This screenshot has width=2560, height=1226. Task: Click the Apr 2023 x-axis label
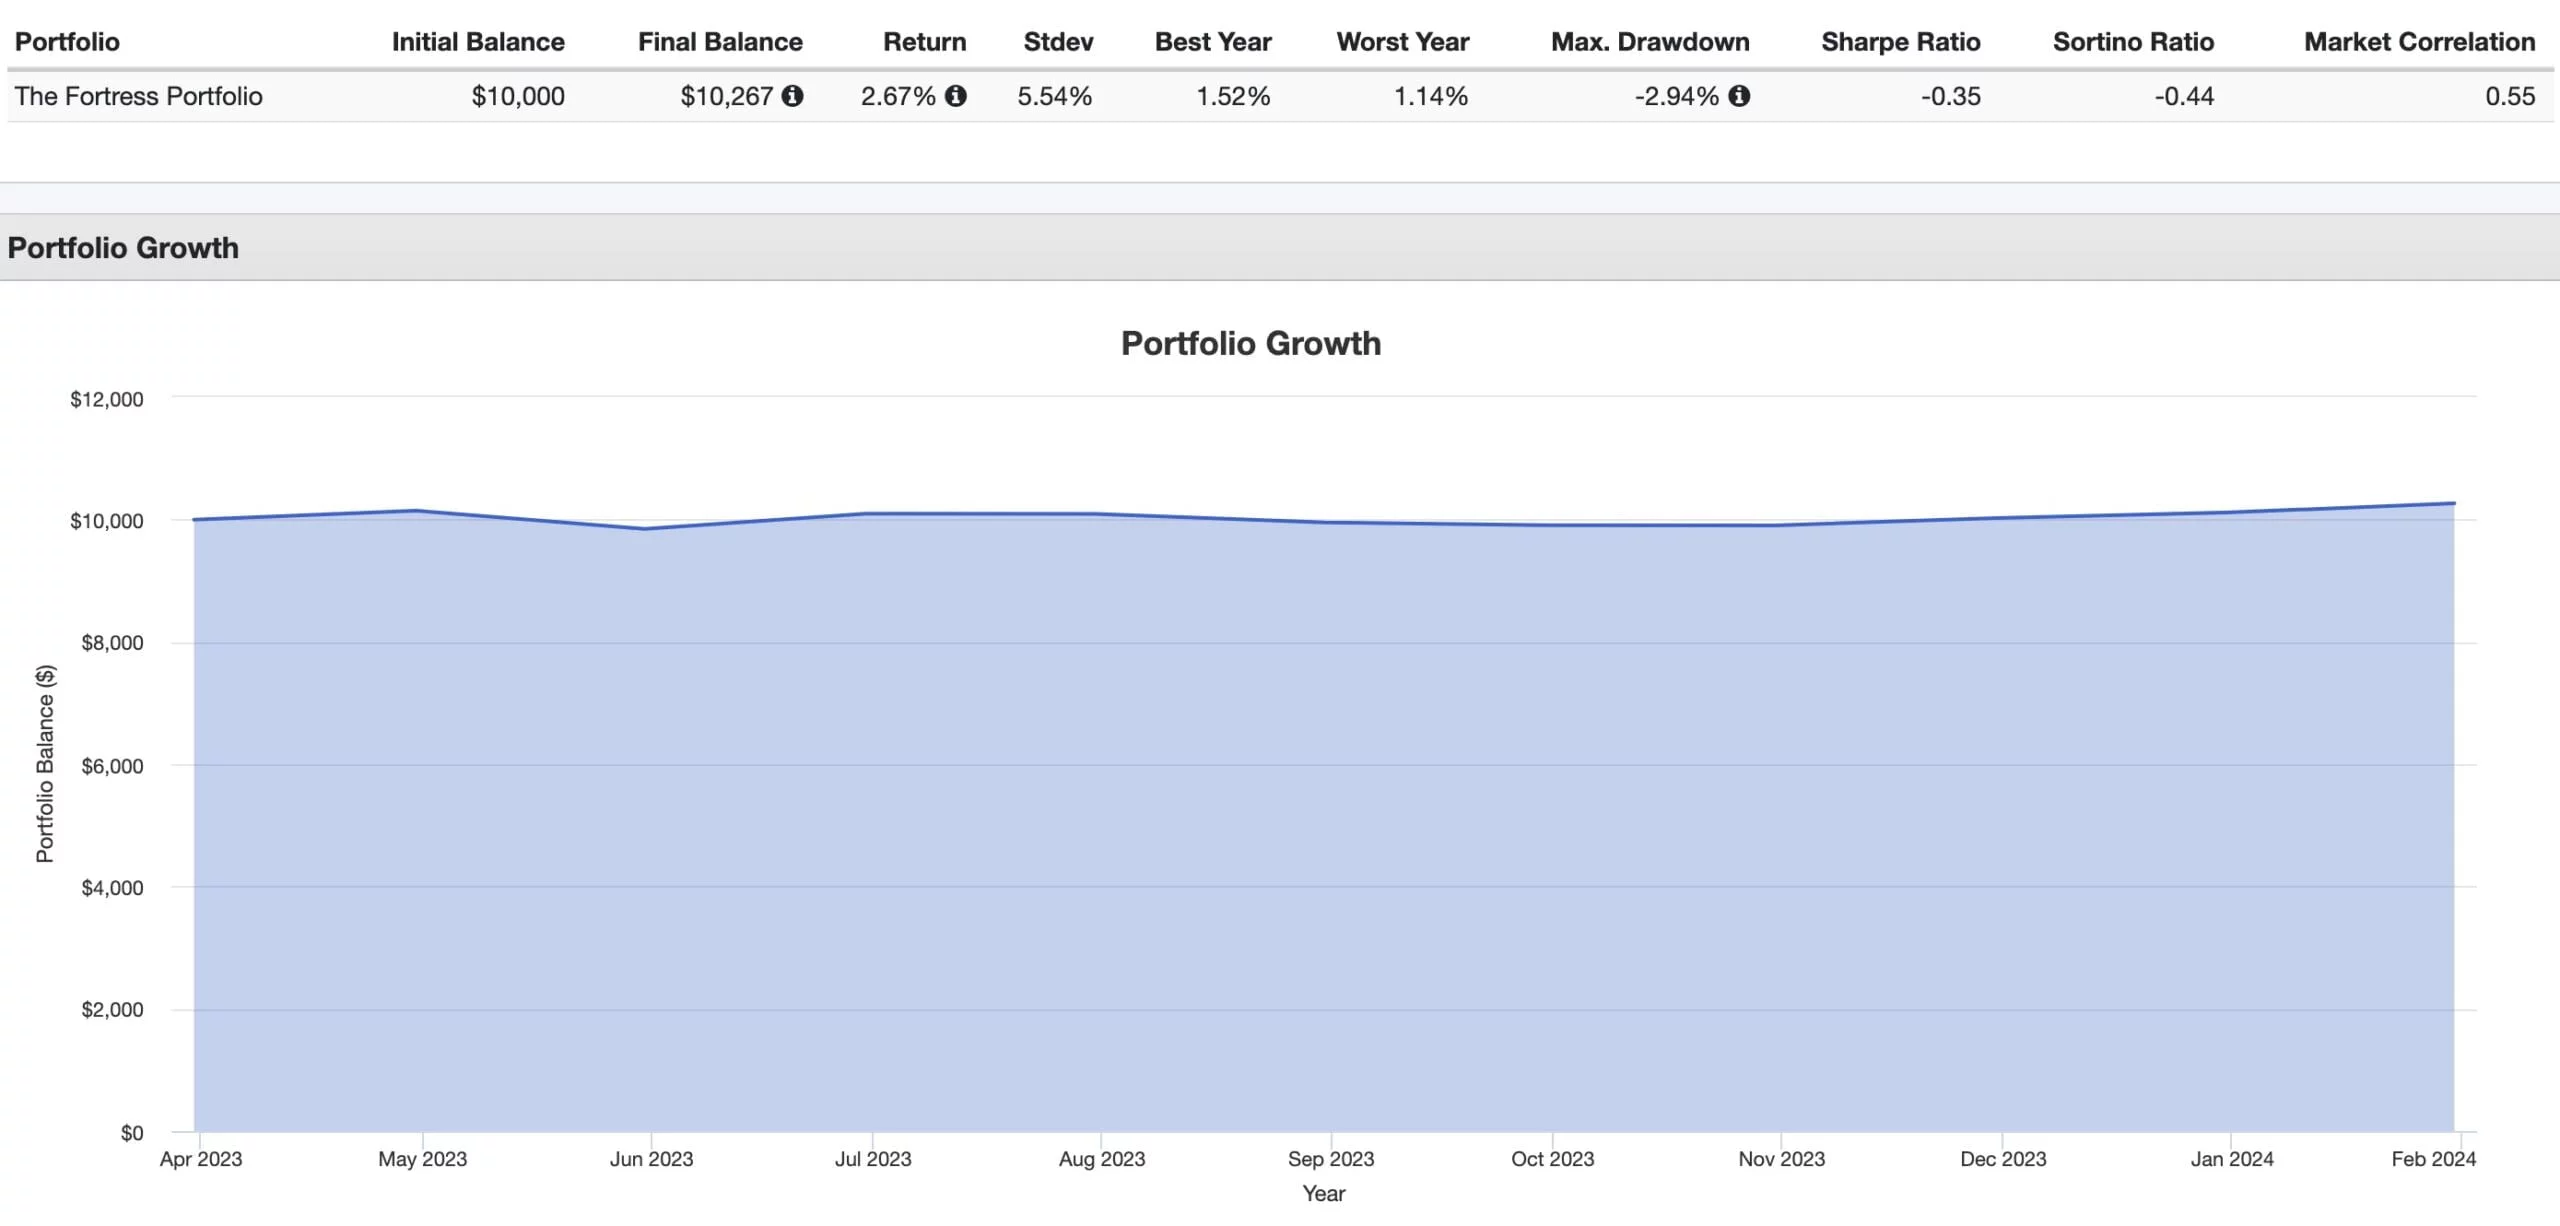[201, 1159]
